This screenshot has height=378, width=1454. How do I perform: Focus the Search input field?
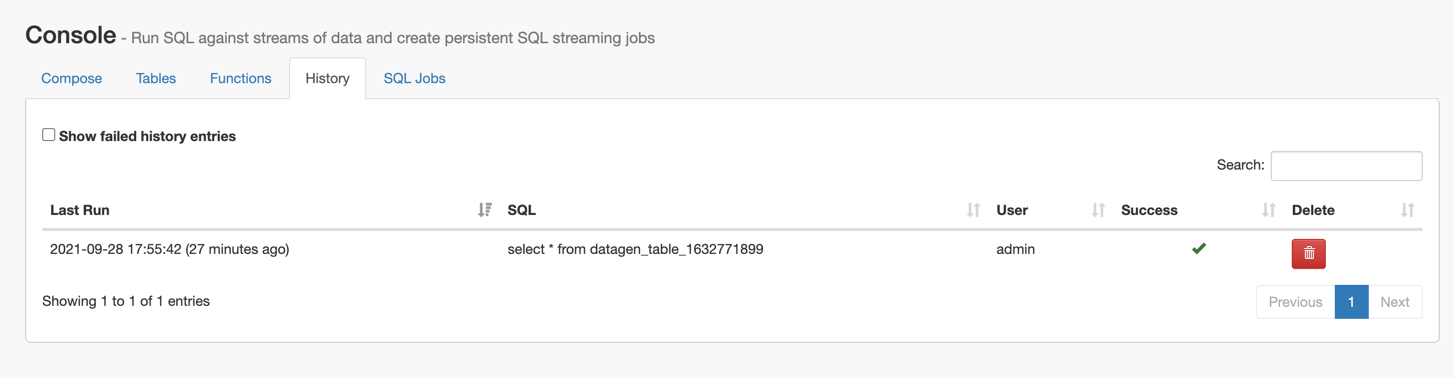(1346, 165)
